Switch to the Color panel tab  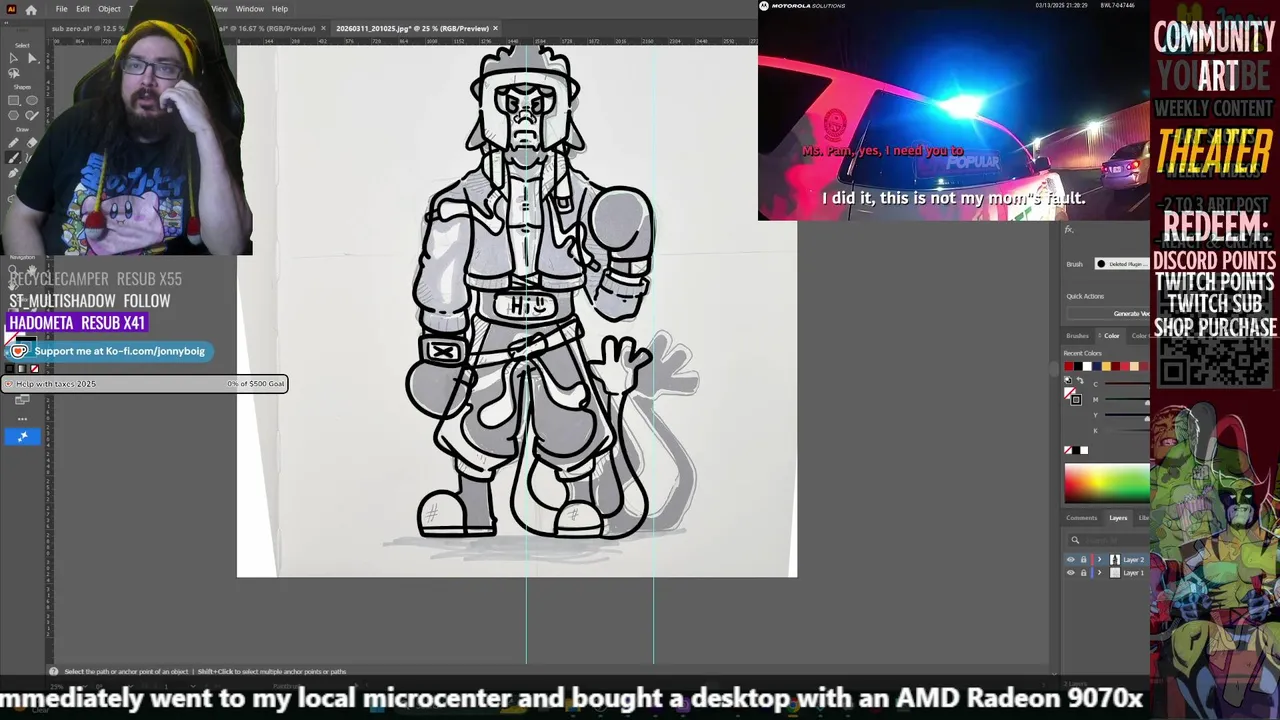pos(1111,336)
